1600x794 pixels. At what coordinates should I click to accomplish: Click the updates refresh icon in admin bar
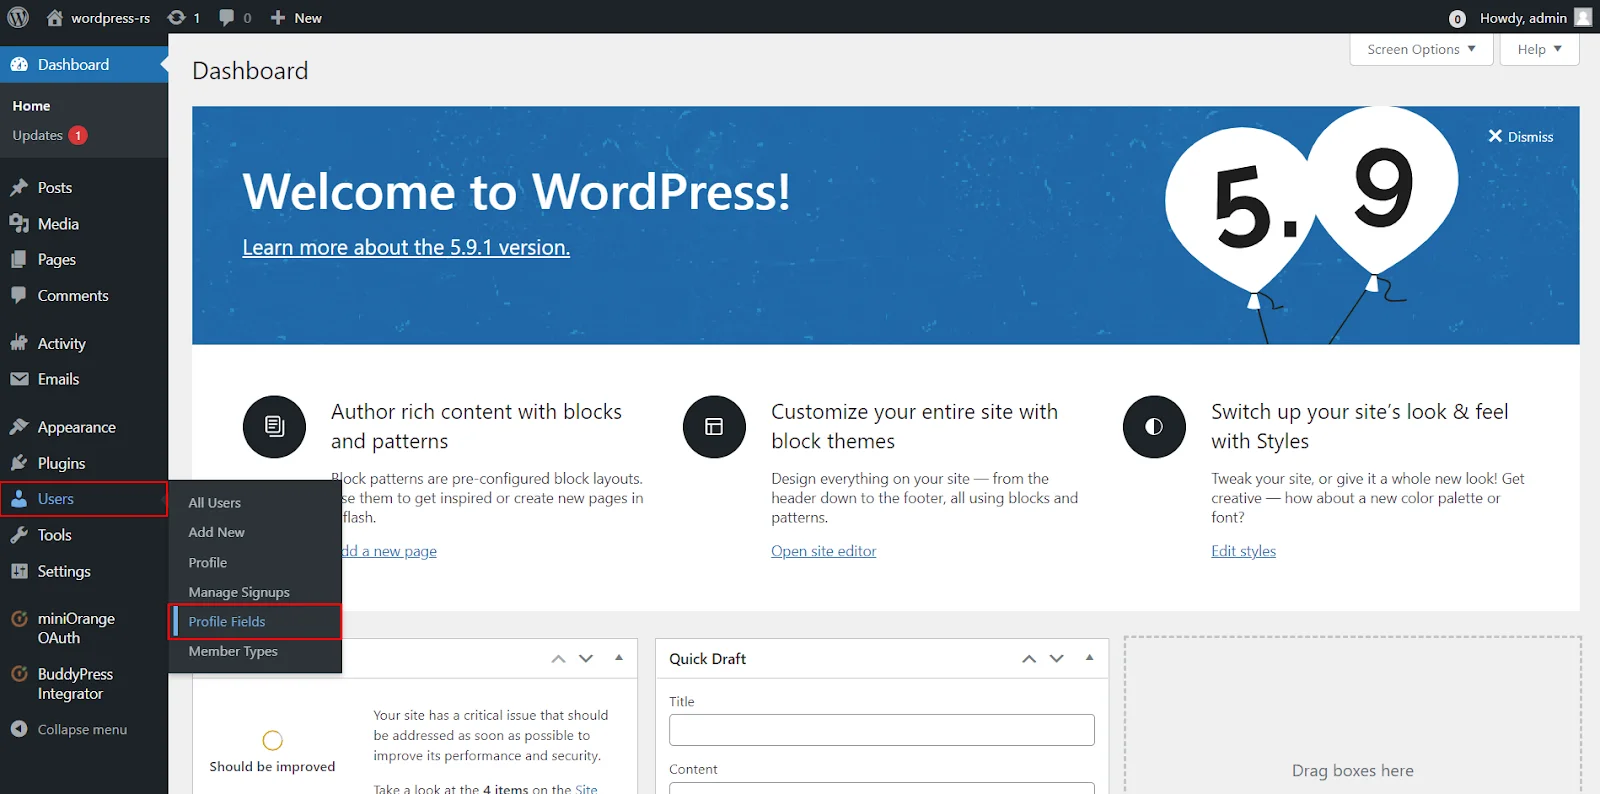click(x=176, y=18)
